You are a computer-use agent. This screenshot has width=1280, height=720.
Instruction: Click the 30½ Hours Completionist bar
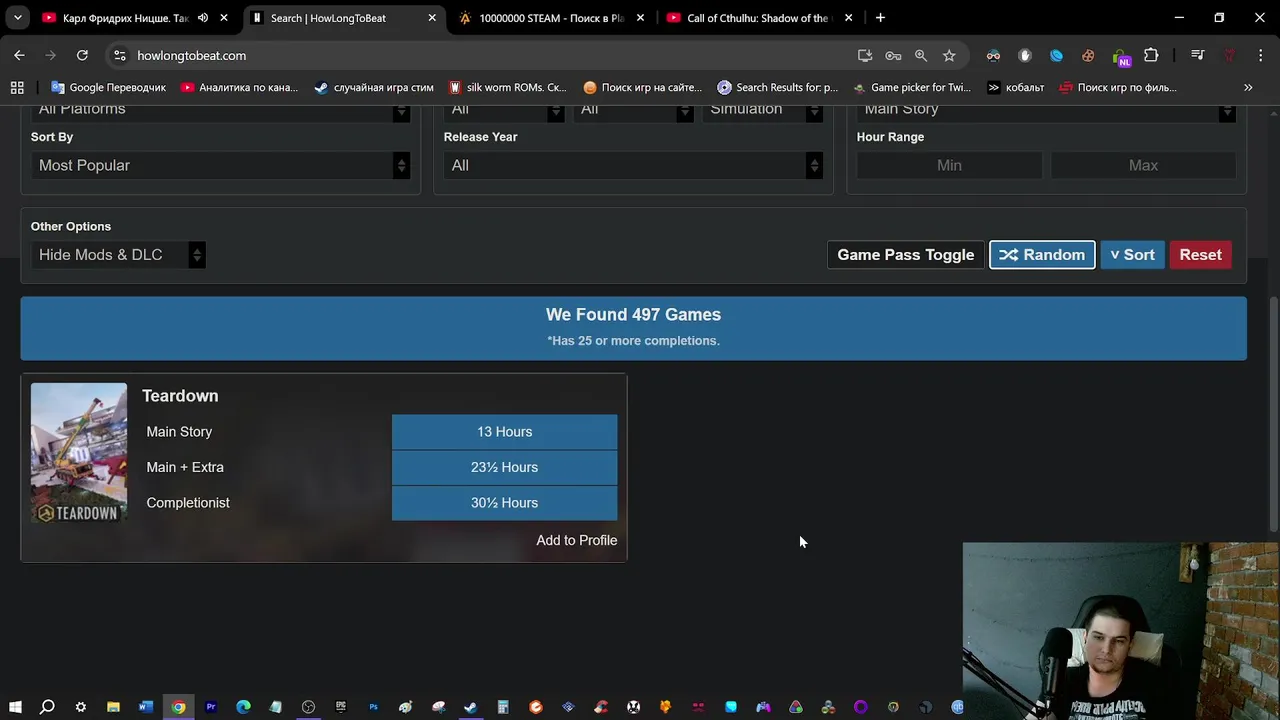(504, 503)
